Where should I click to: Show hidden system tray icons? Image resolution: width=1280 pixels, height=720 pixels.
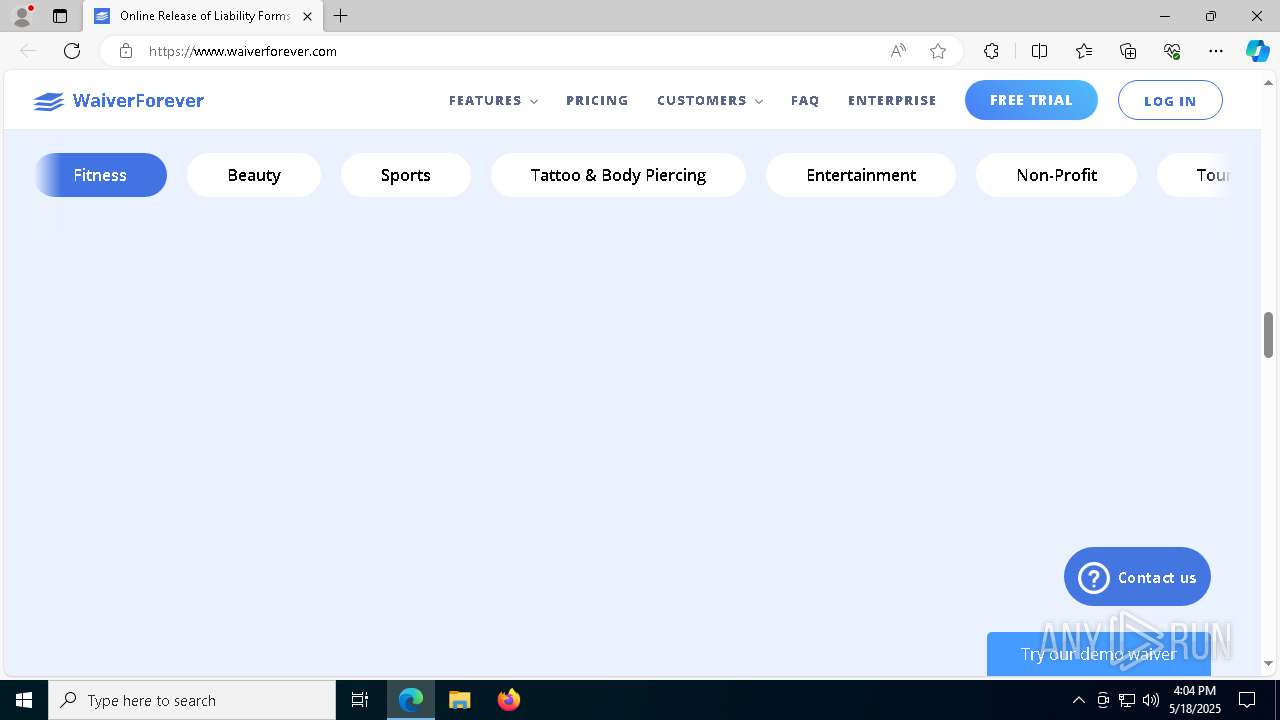[1078, 700]
